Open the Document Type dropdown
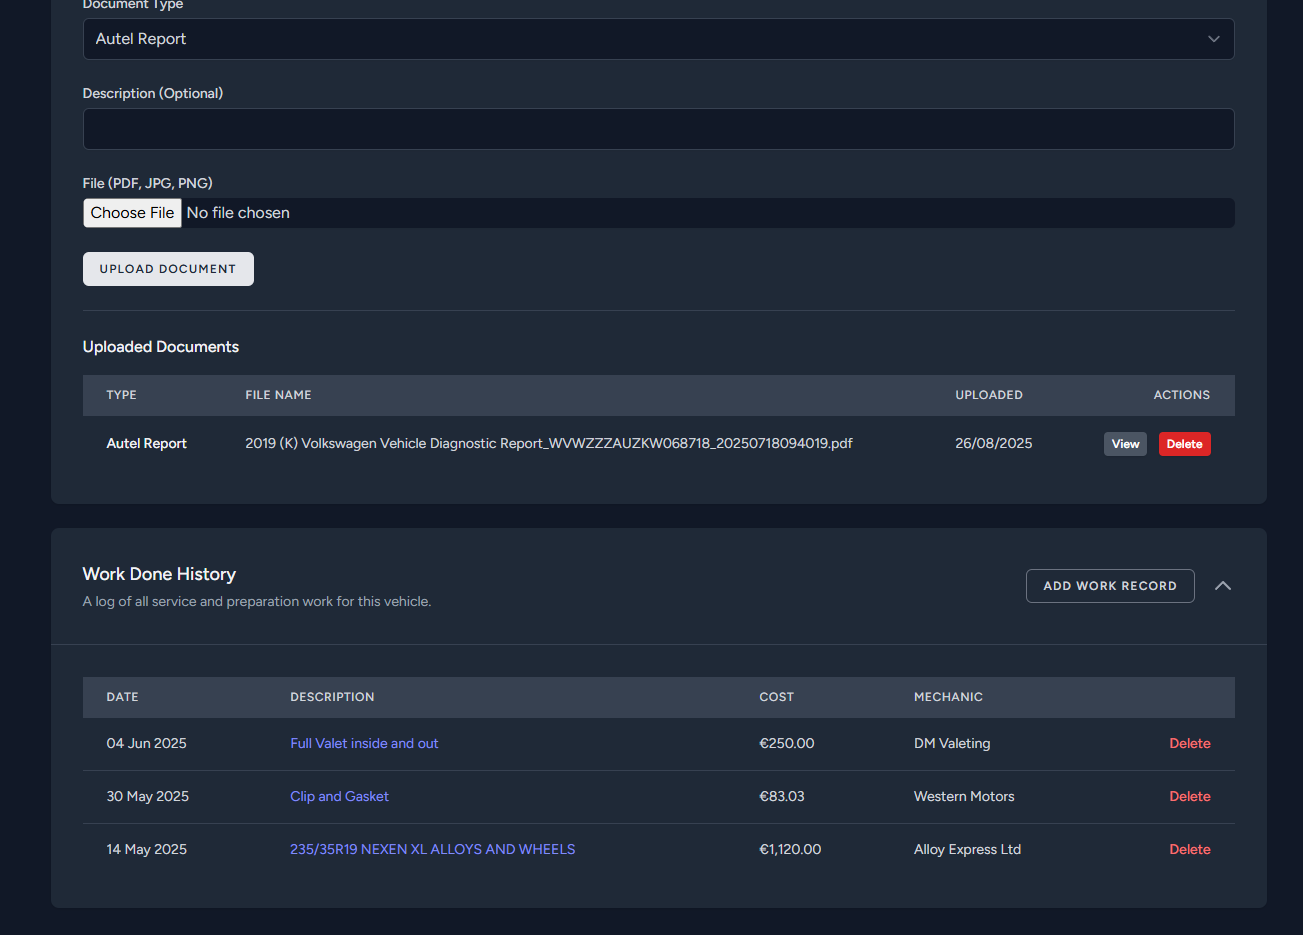 click(x=658, y=39)
